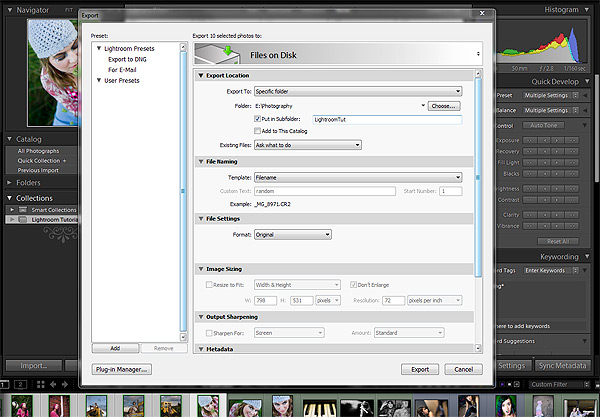Viewport: 600px width, 417px height.
Task: Open the Plug-in Manager
Action: (122, 370)
